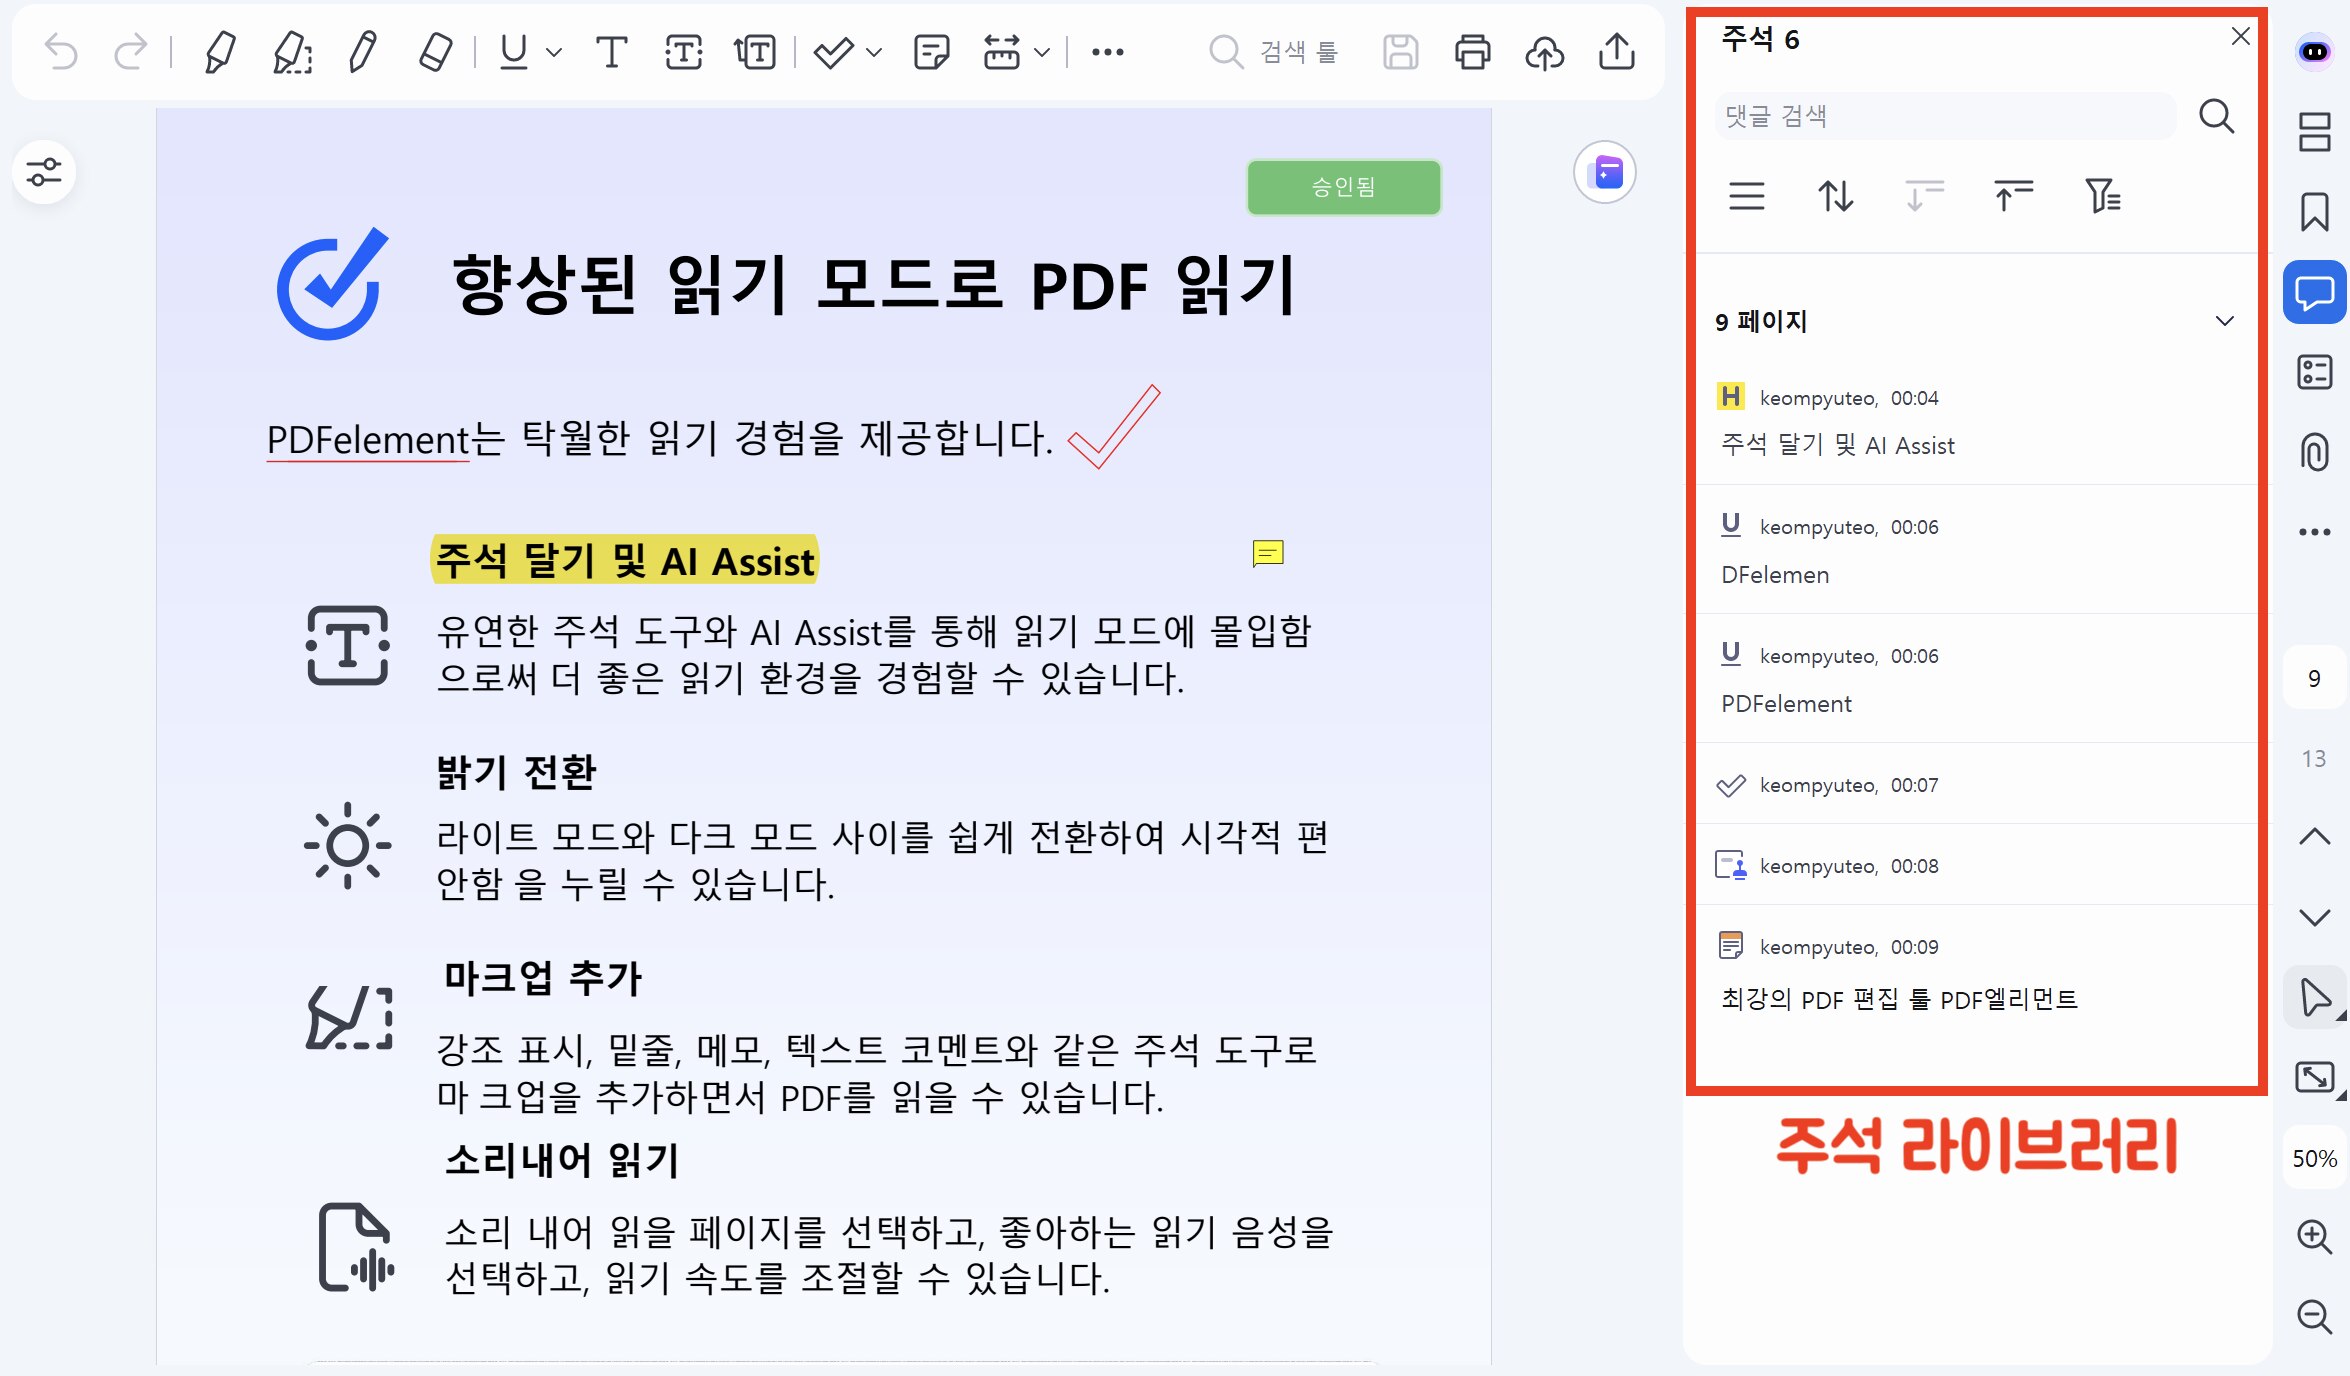Viewport: 2350px width, 1376px height.
Task: Click the text box tool
Action: click(683, 52)
